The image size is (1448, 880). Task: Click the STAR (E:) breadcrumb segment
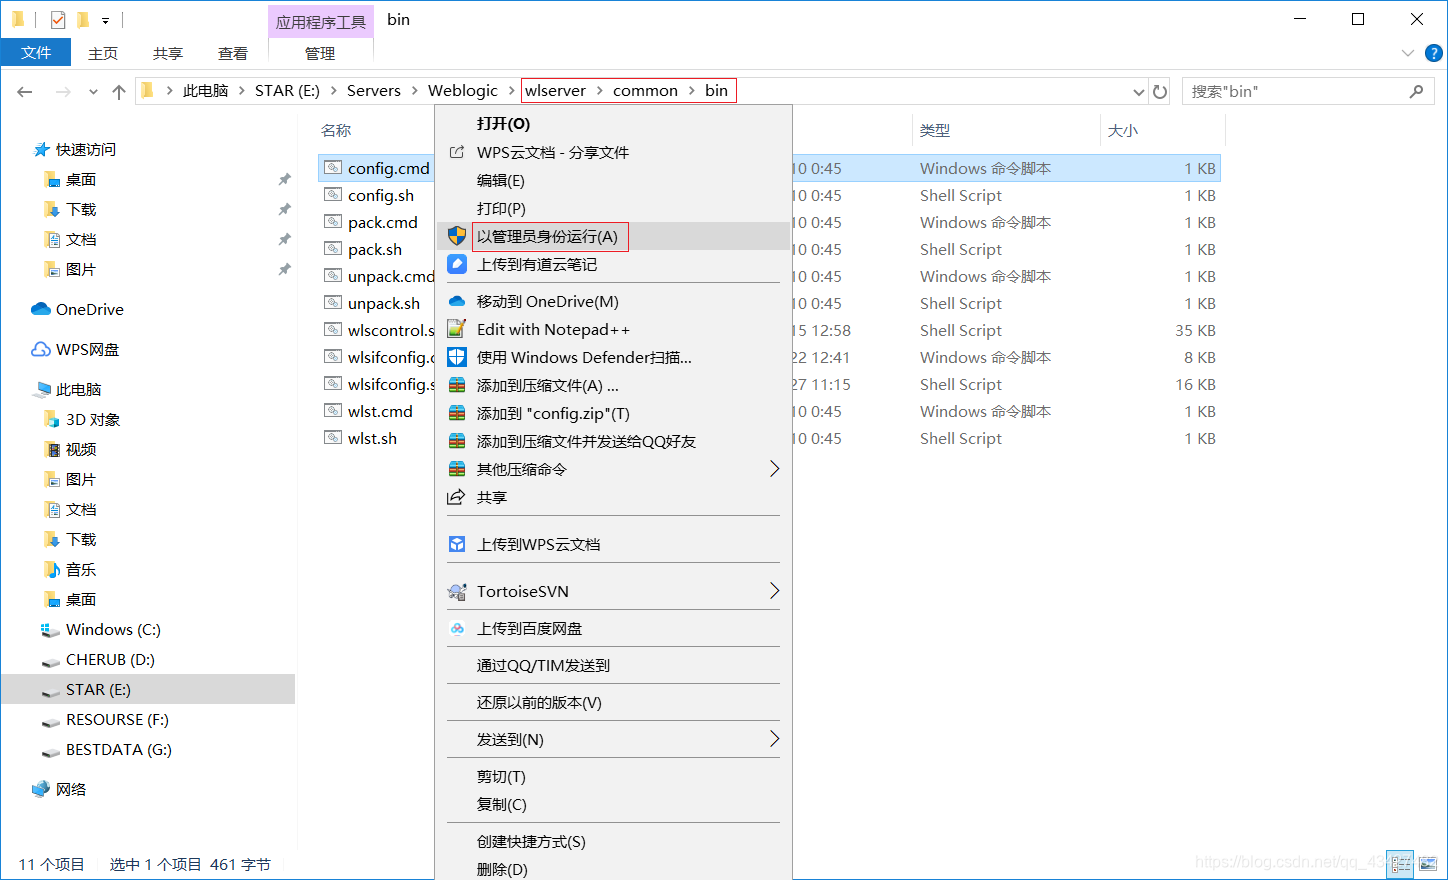point(287,91)
